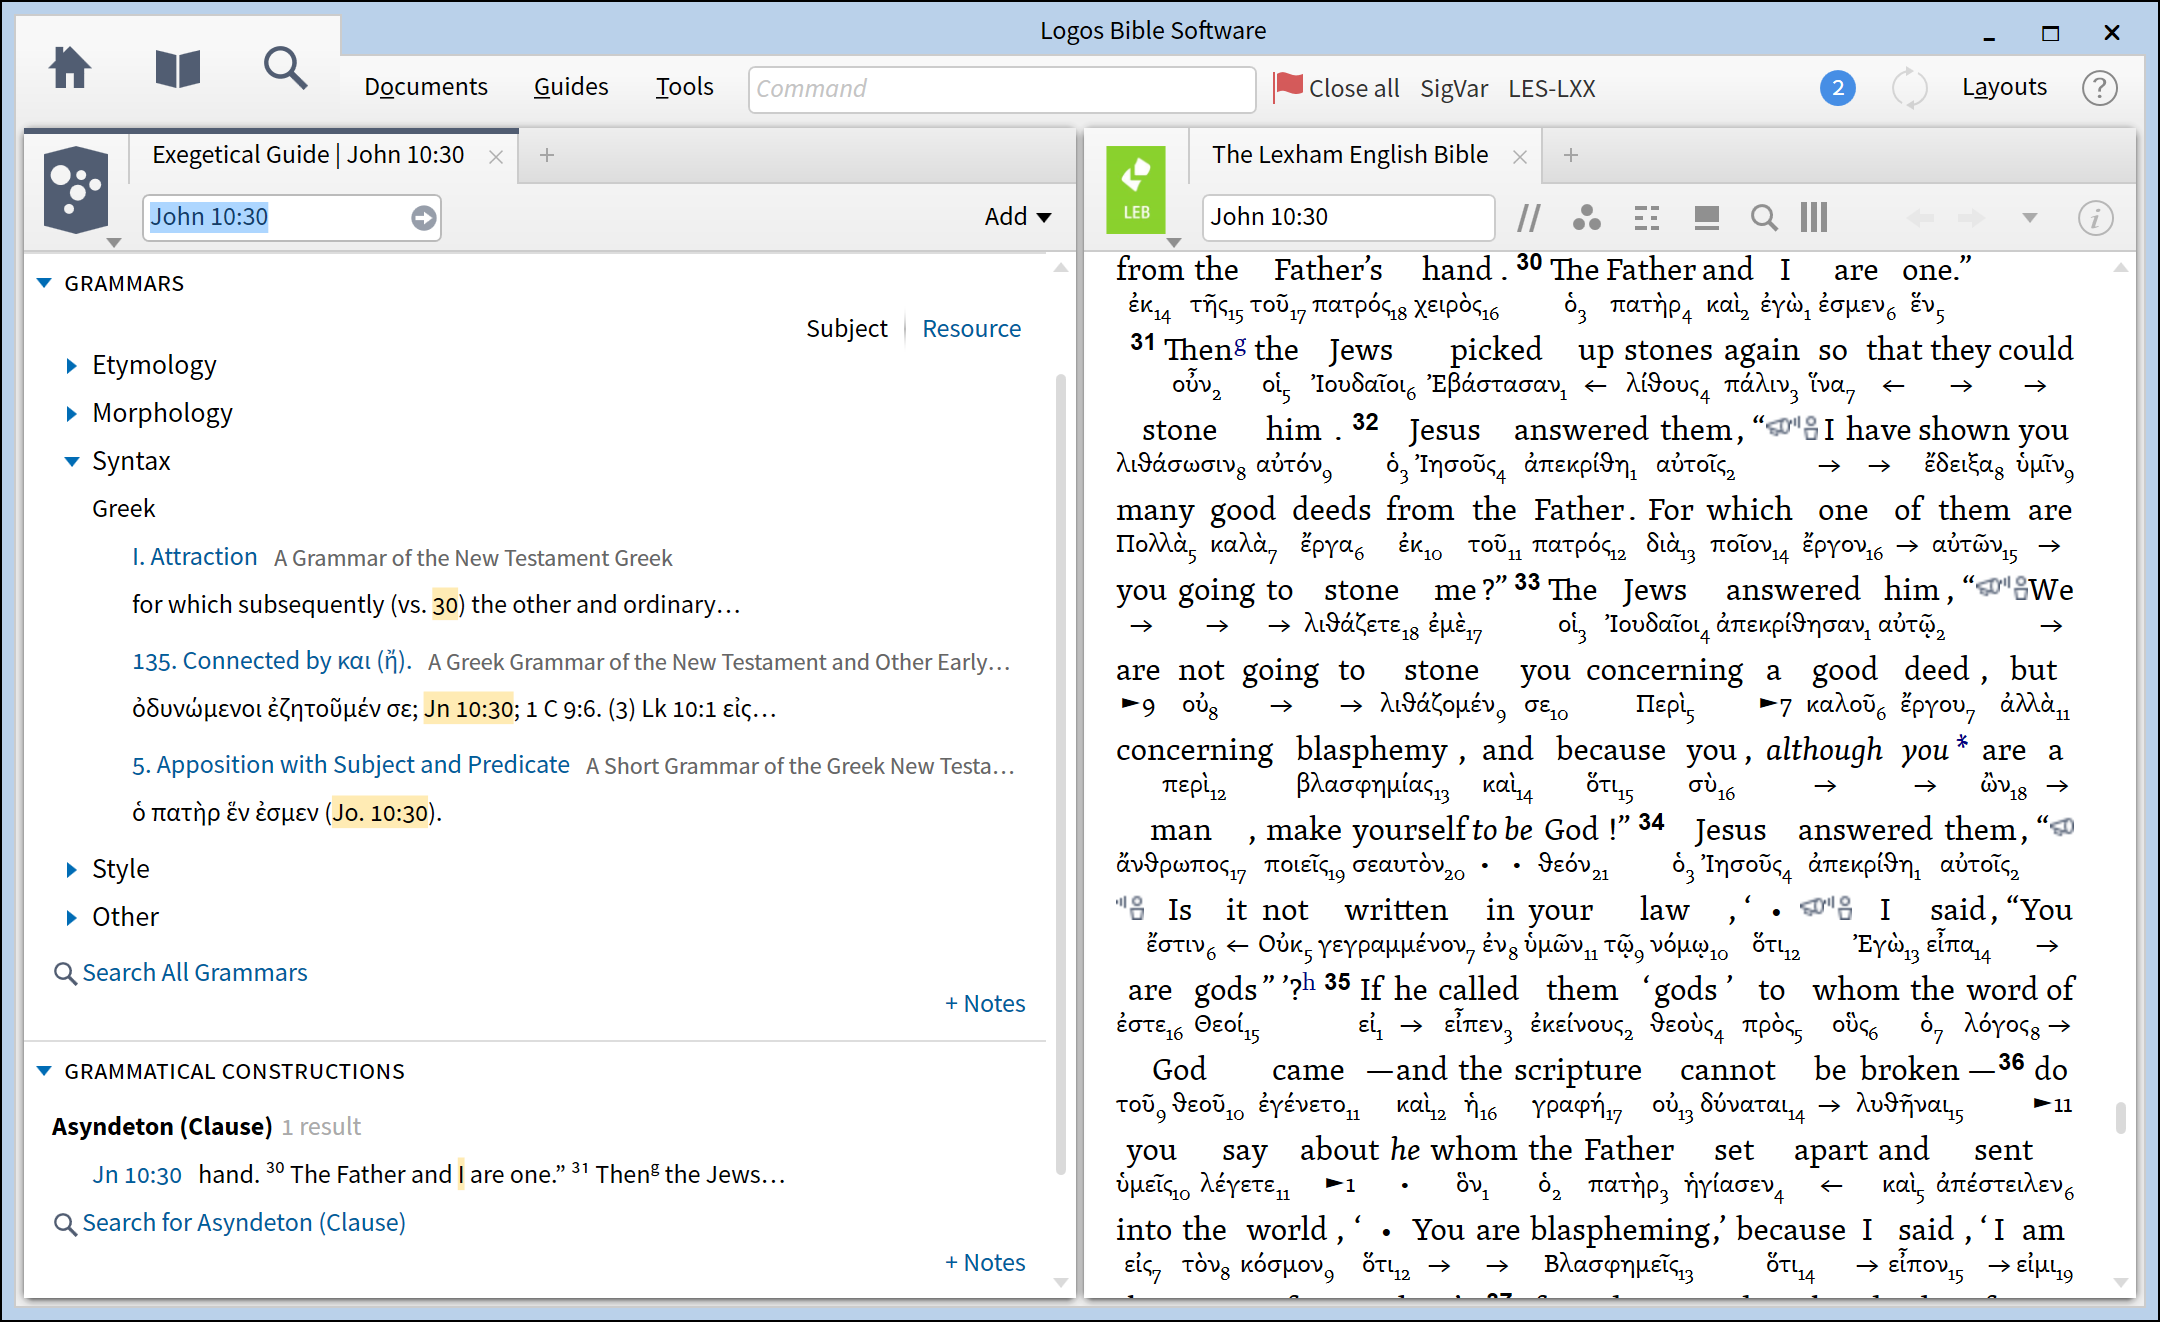Click the Command input box

pos(1001,89)
